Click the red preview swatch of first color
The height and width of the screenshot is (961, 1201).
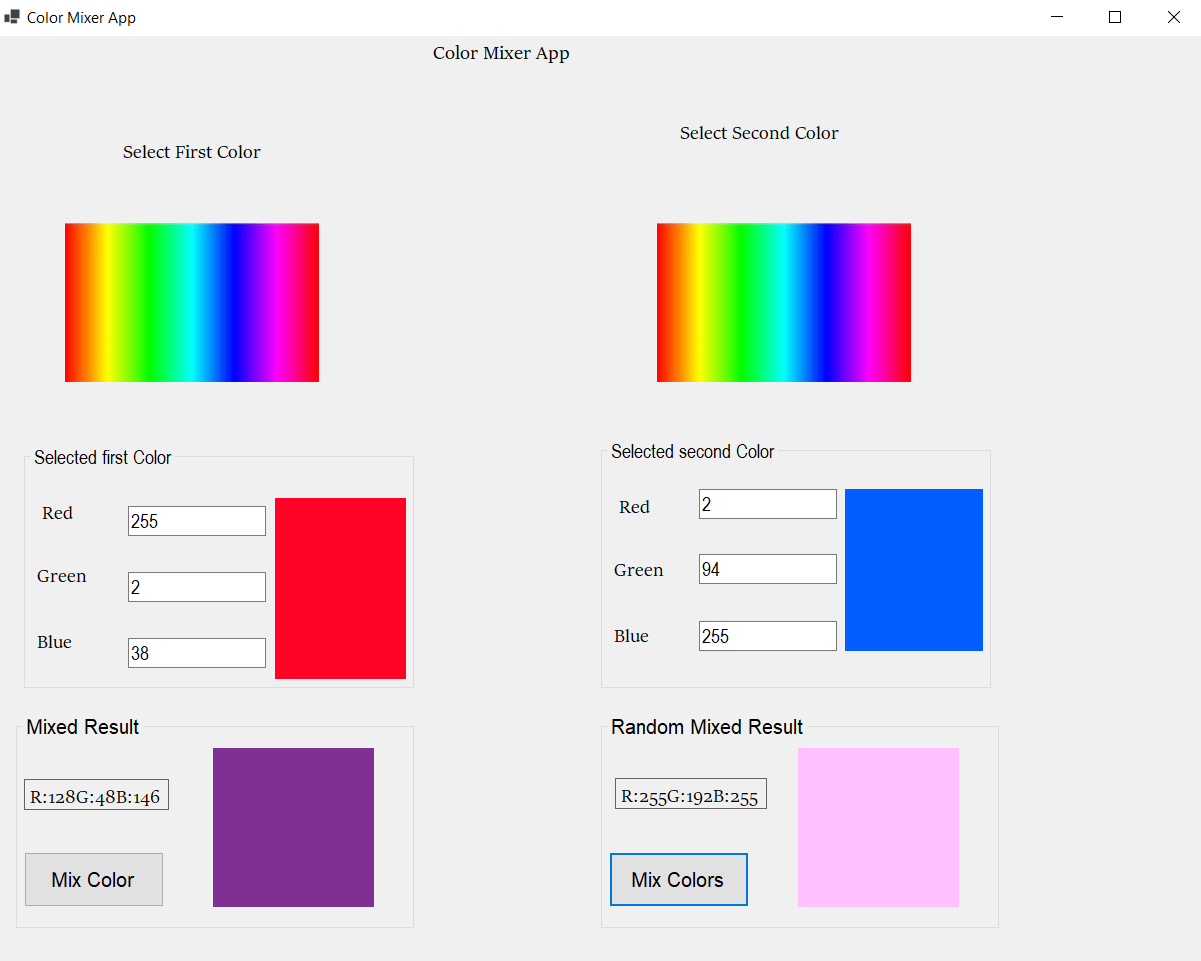tap(340, 587)
